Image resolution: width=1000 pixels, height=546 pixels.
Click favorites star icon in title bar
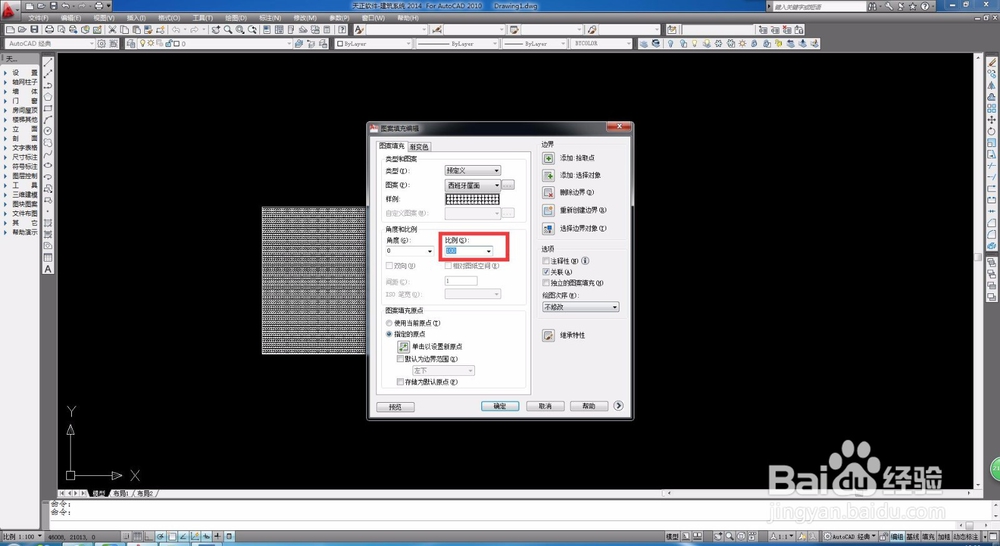(x=913, y=6)
